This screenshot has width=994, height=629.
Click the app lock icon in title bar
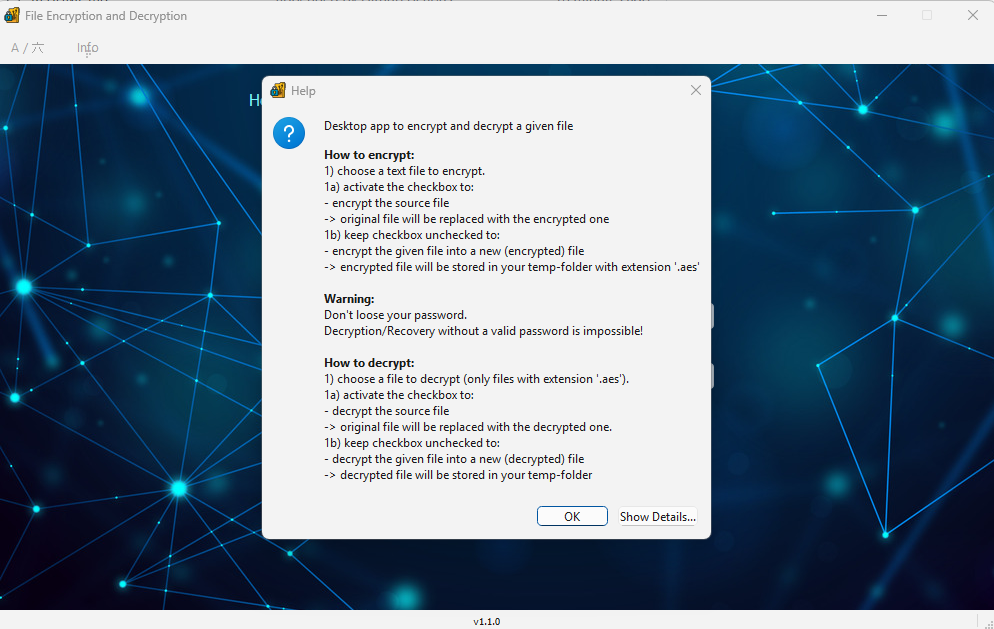pos(12,15)
